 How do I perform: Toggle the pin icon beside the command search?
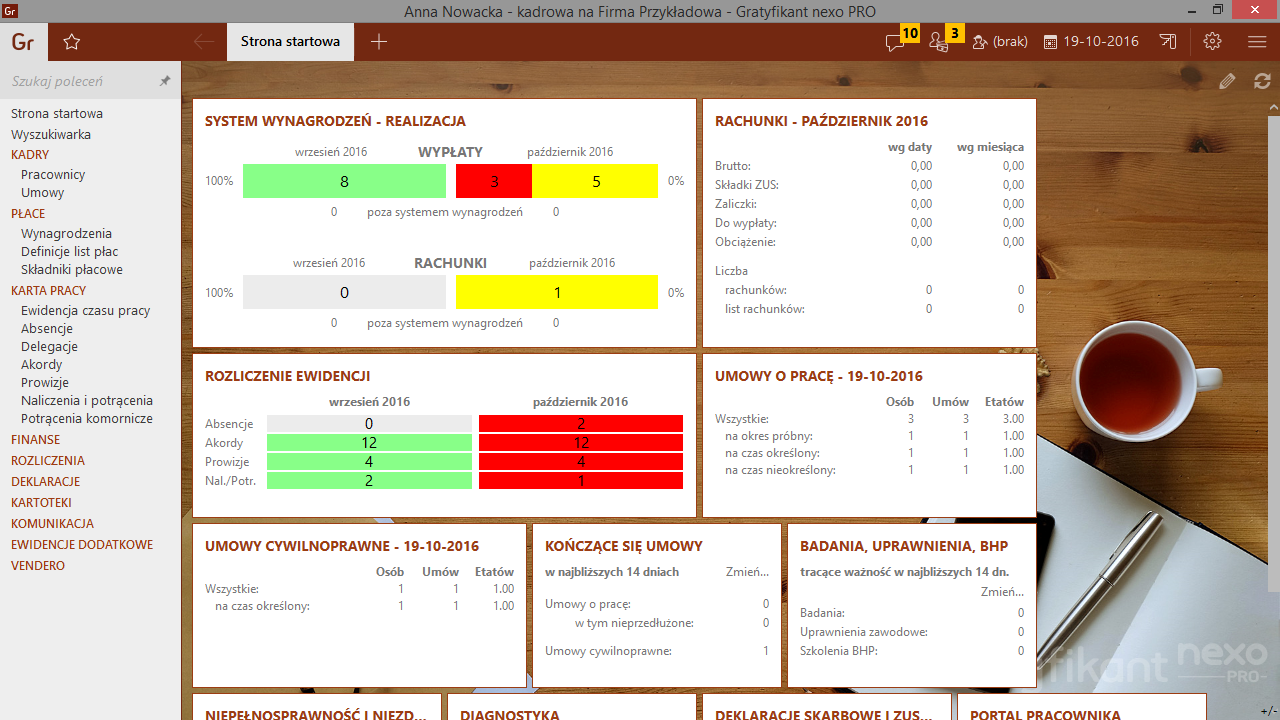pyautogui.click(x=165, y=81)
